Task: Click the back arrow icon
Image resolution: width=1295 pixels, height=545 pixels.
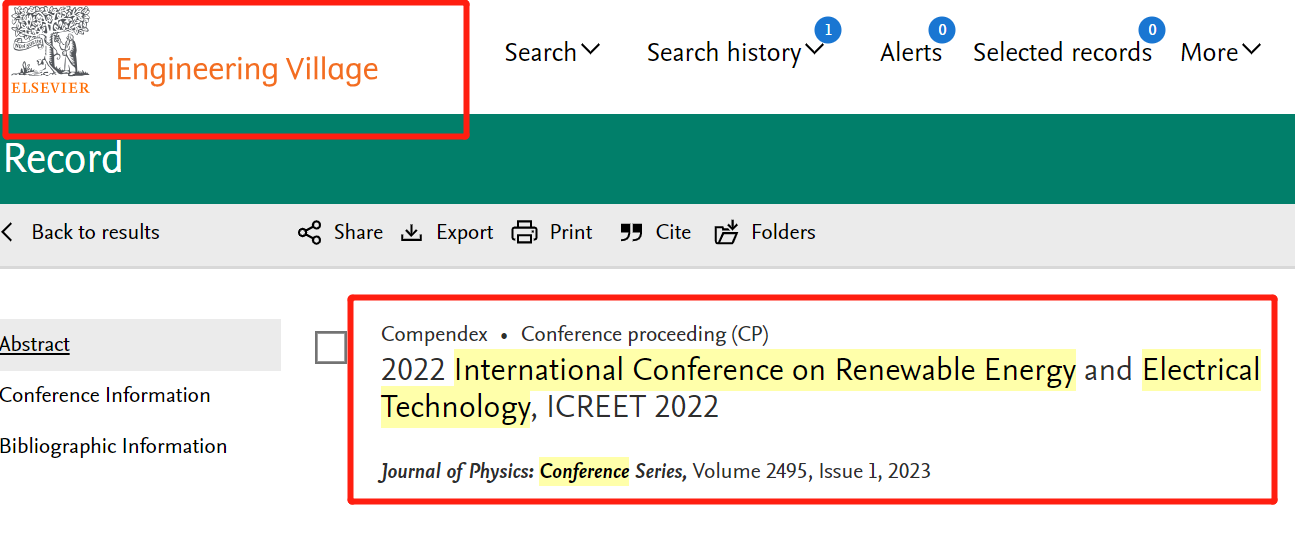Action: coord(8,232)
